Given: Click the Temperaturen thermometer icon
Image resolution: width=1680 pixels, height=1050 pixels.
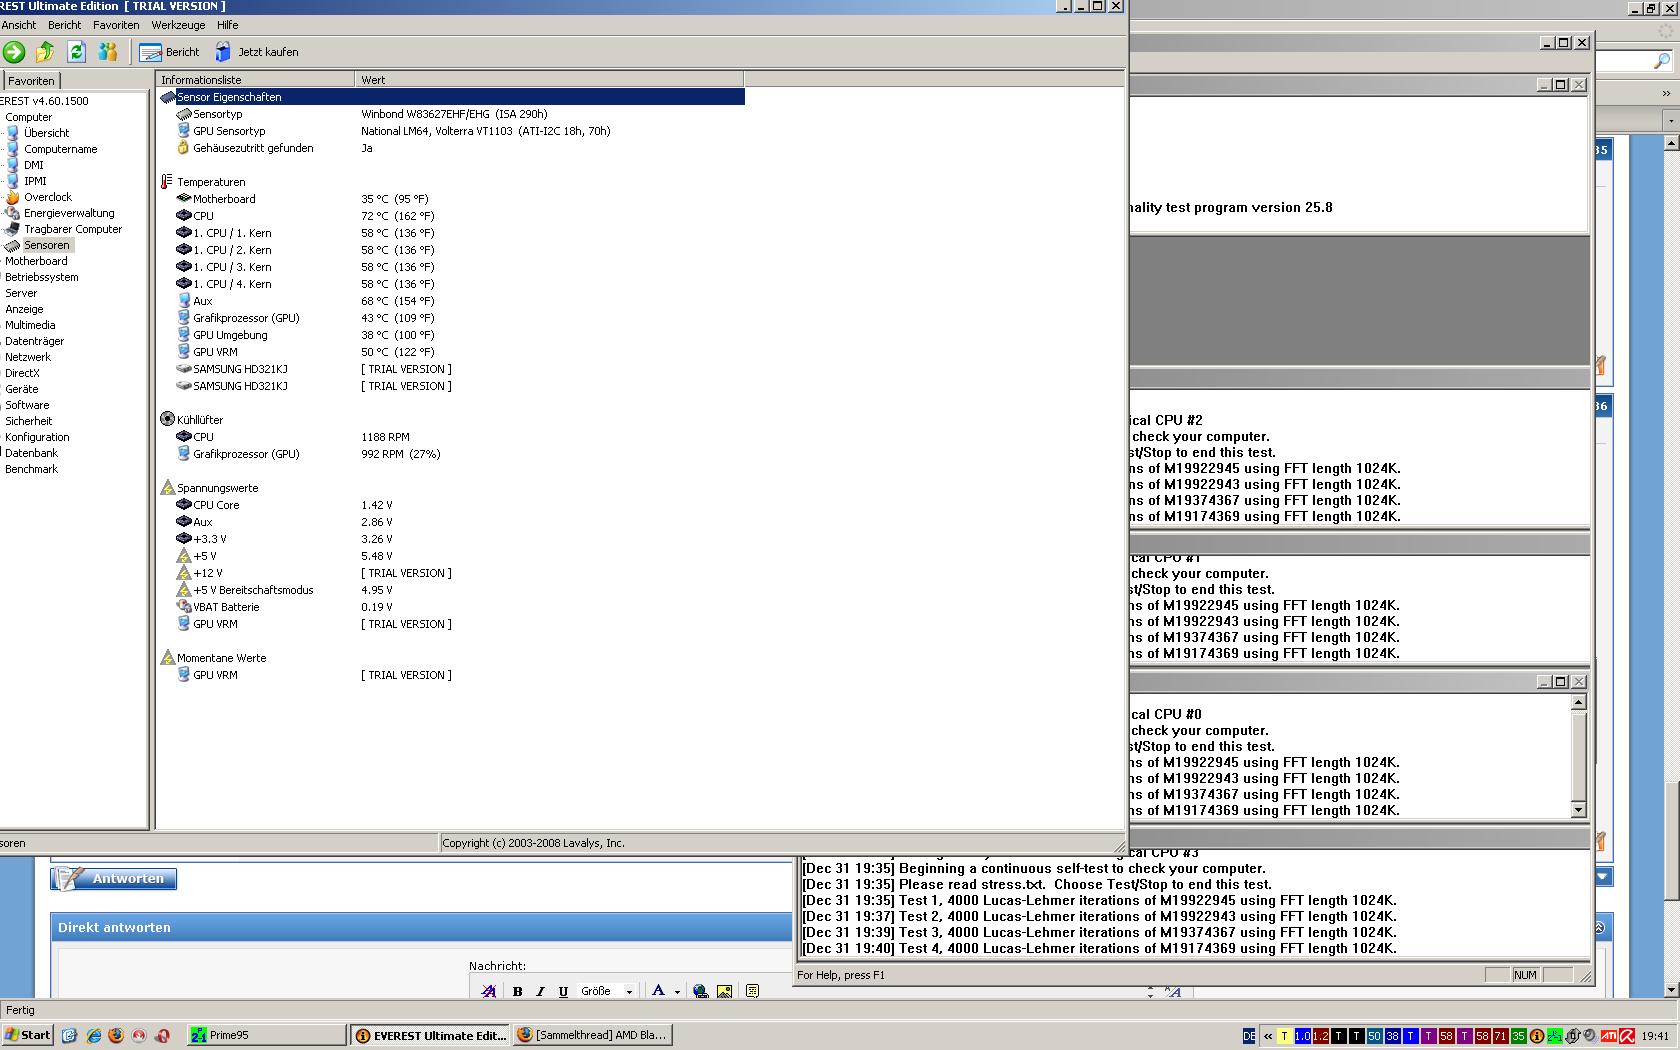Looking at the screenshot, I should pos(167,182).
